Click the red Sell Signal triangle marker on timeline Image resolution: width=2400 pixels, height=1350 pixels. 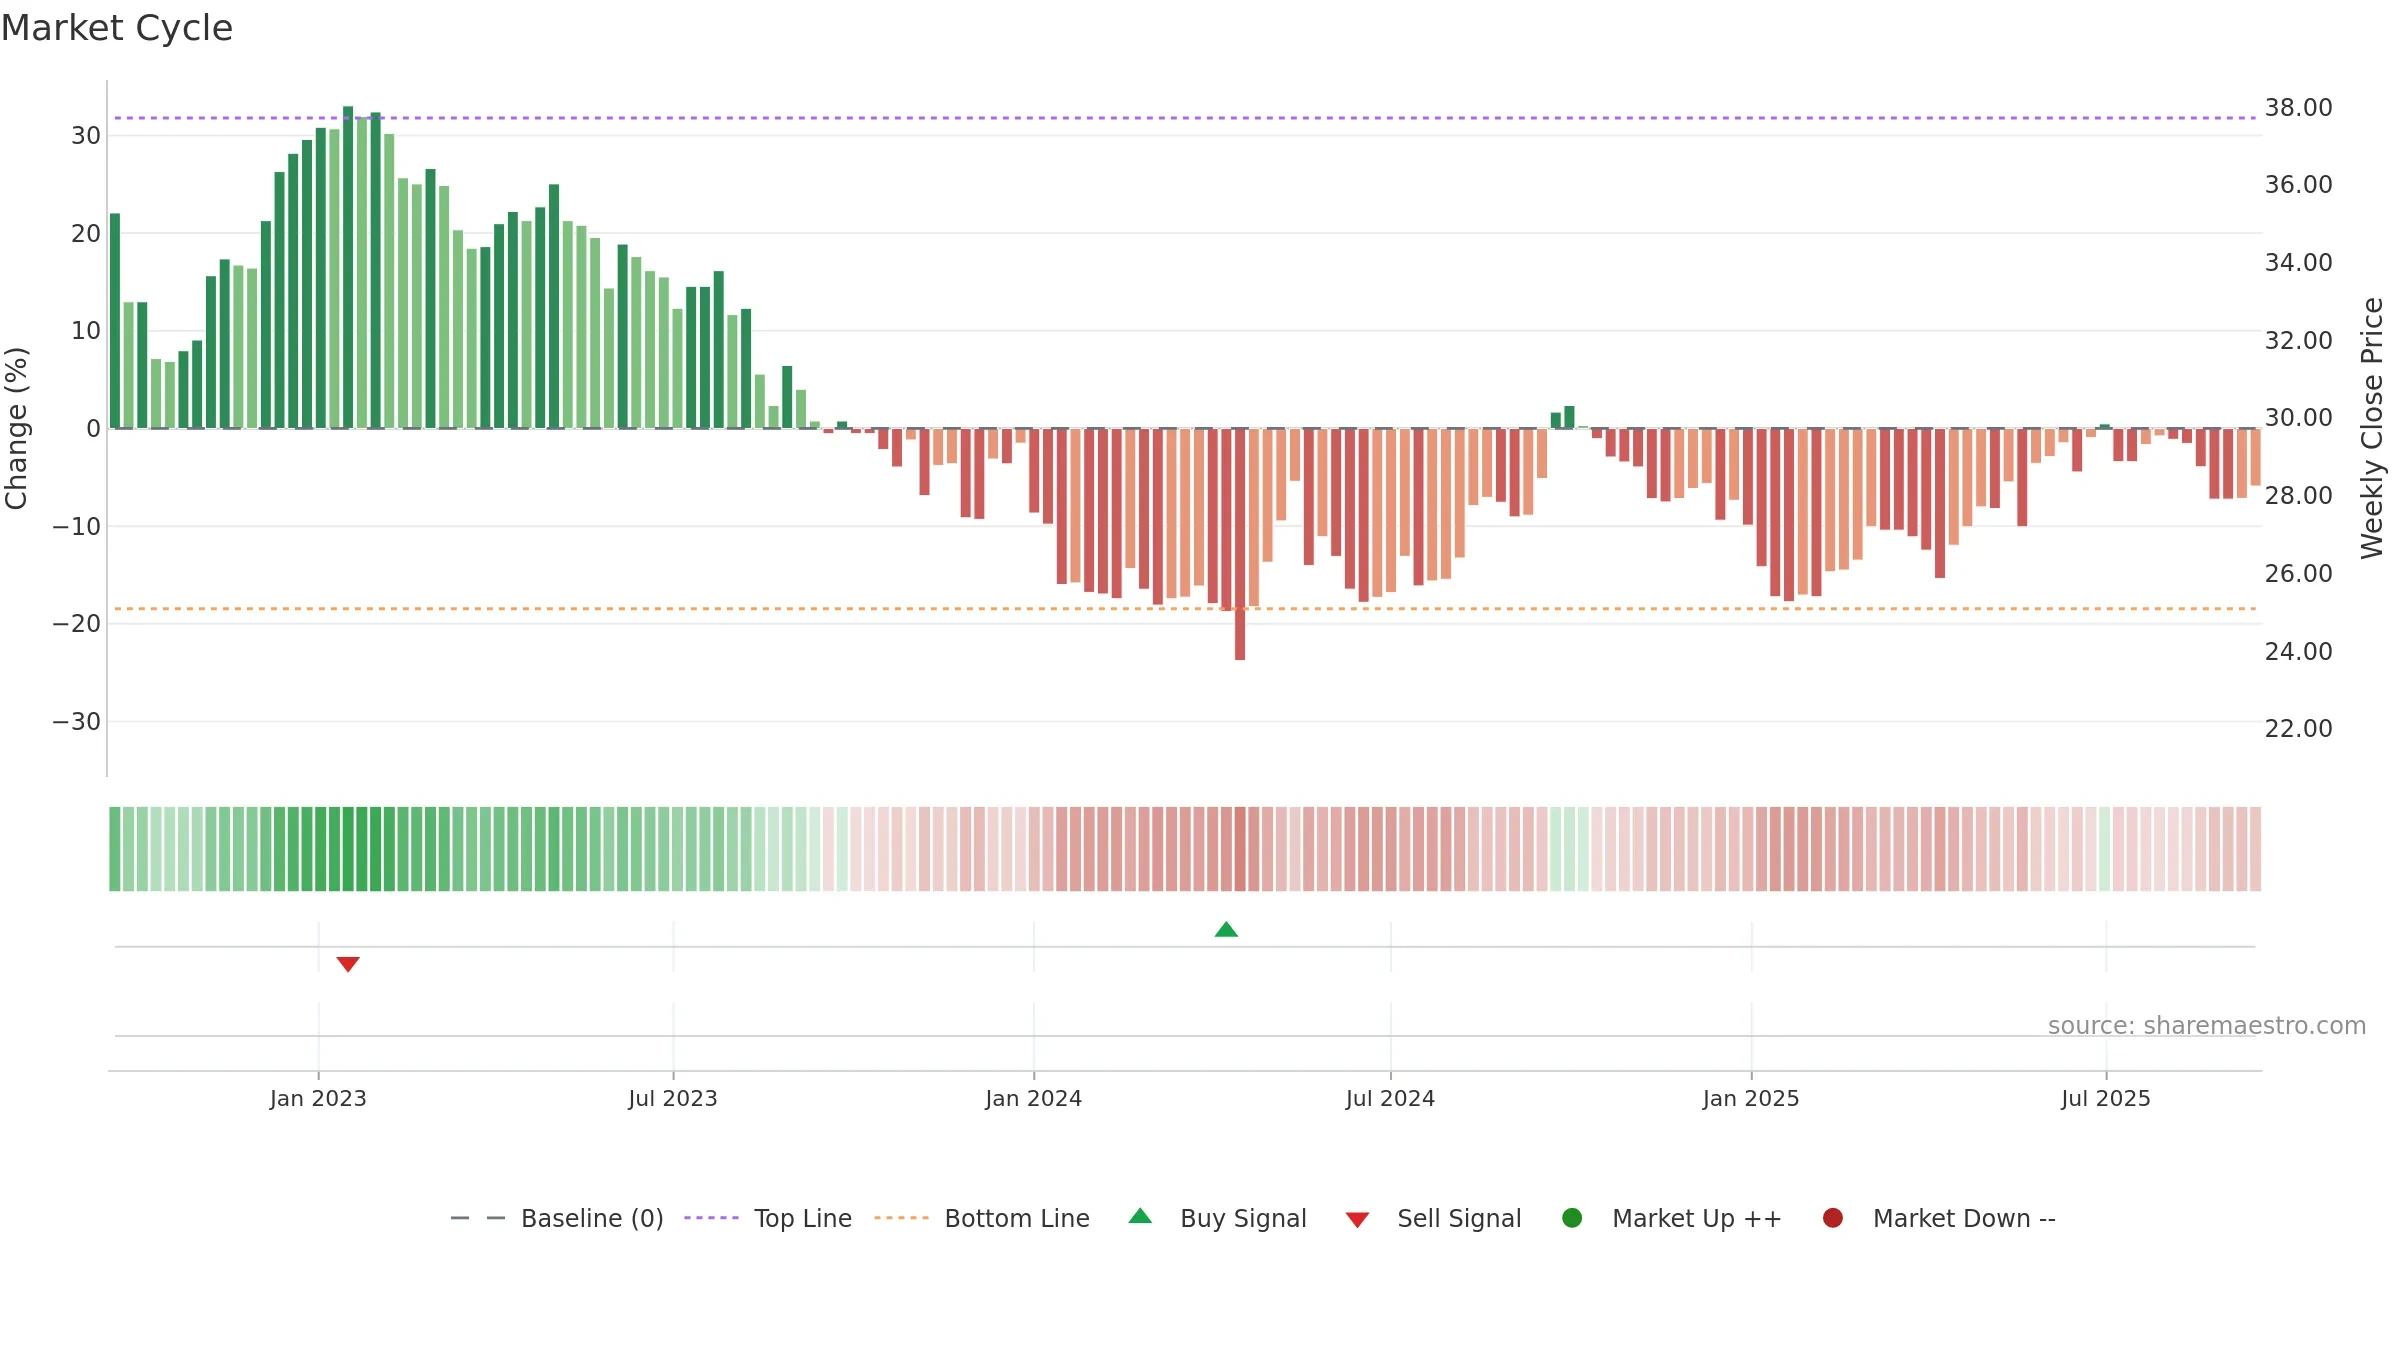coord(348,964)
